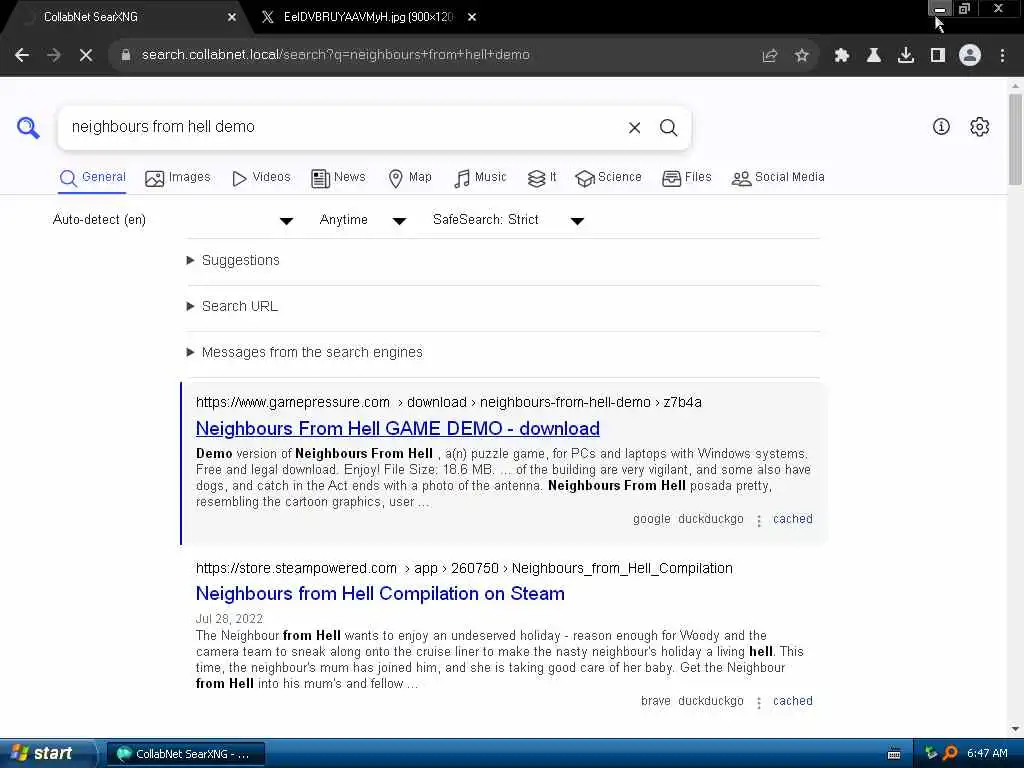Open the Anytime time range dropdown
This screenshot has width=1024, height=768.
362,220
